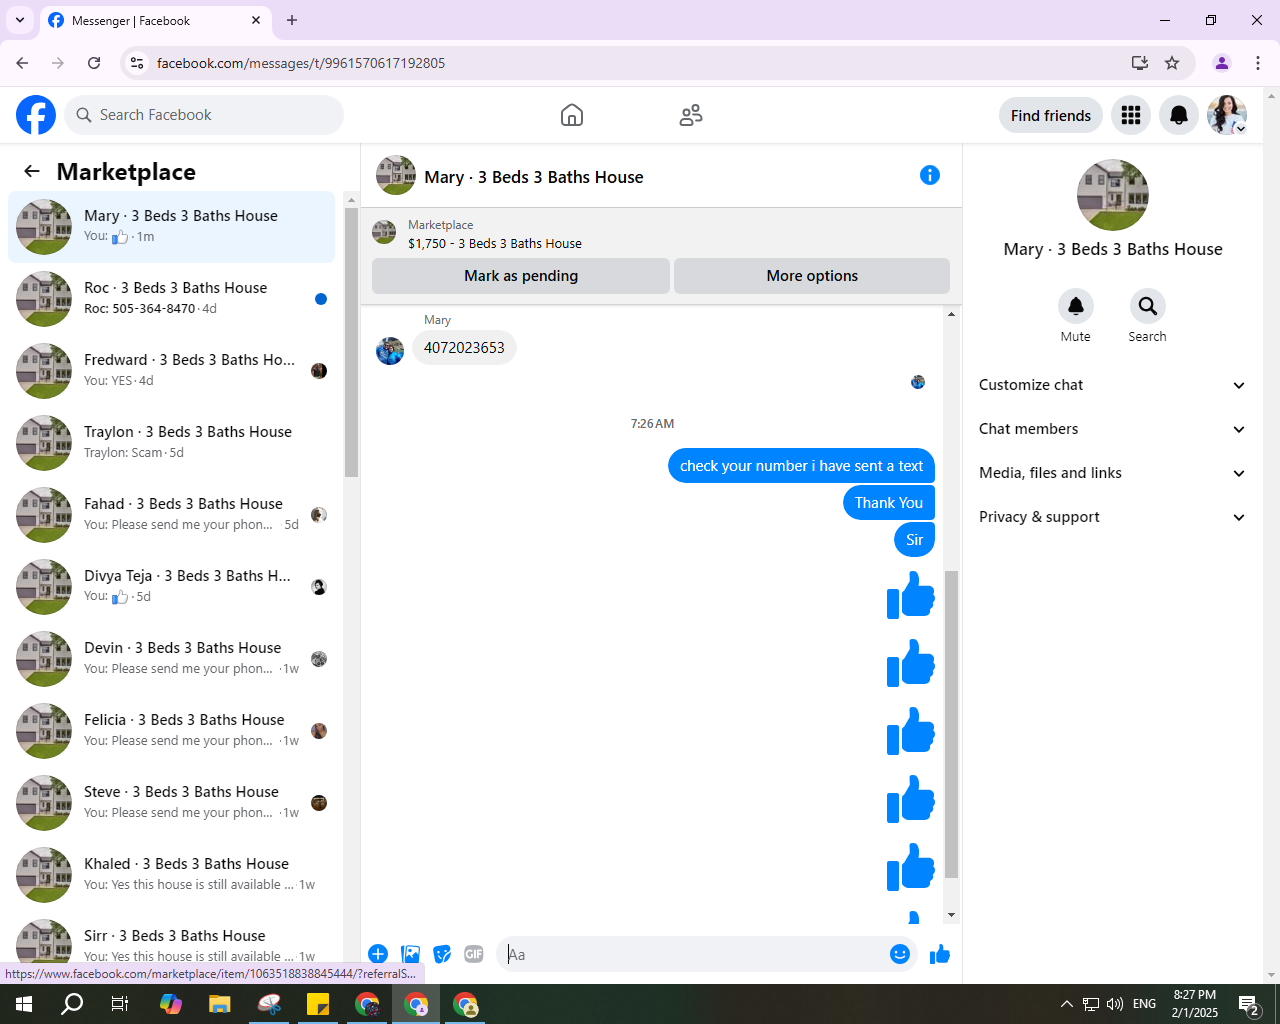Open more actions plus icon in composer
The height and width of the screenshot is (1024, 1280).
coord(378,954)
